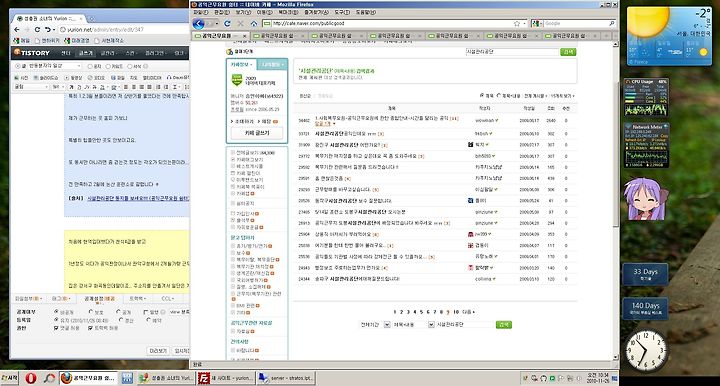Viewport: 720px width, 386px height.
Task: Click the Firefox taskbar button
Action: 89,378
